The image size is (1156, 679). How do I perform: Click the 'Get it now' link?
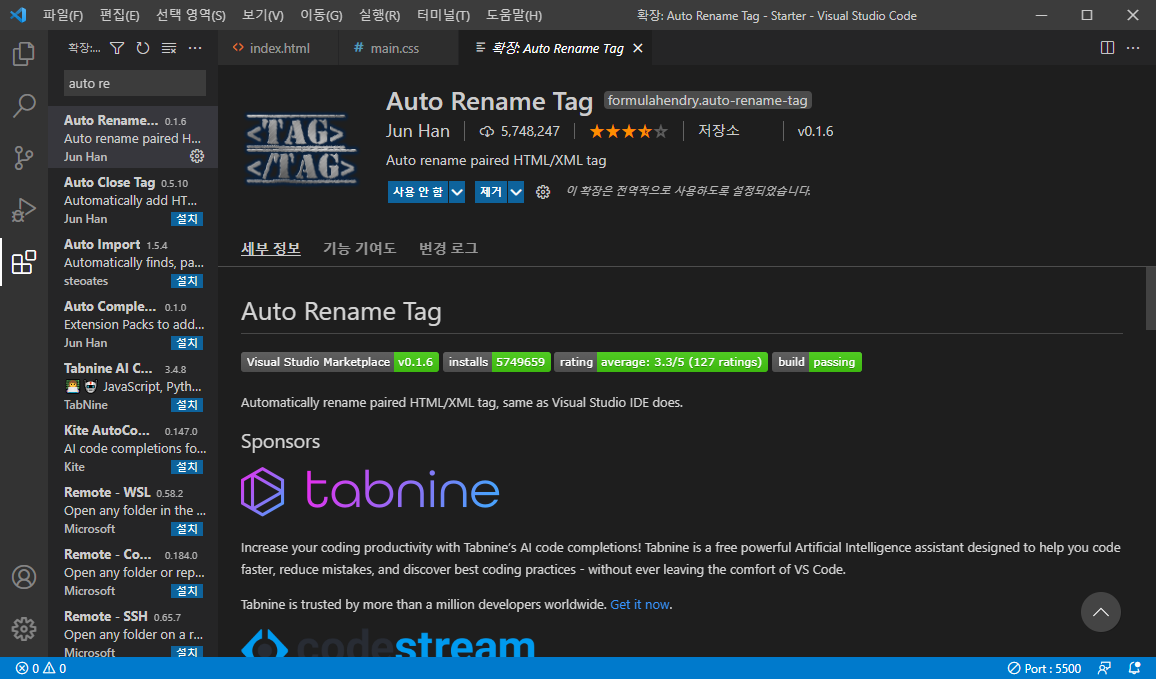[x=640, y=605]
